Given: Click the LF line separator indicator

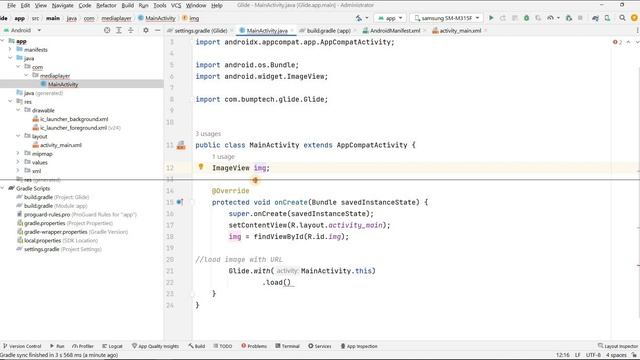Looking at the screenshot, I should click(578, 355).
